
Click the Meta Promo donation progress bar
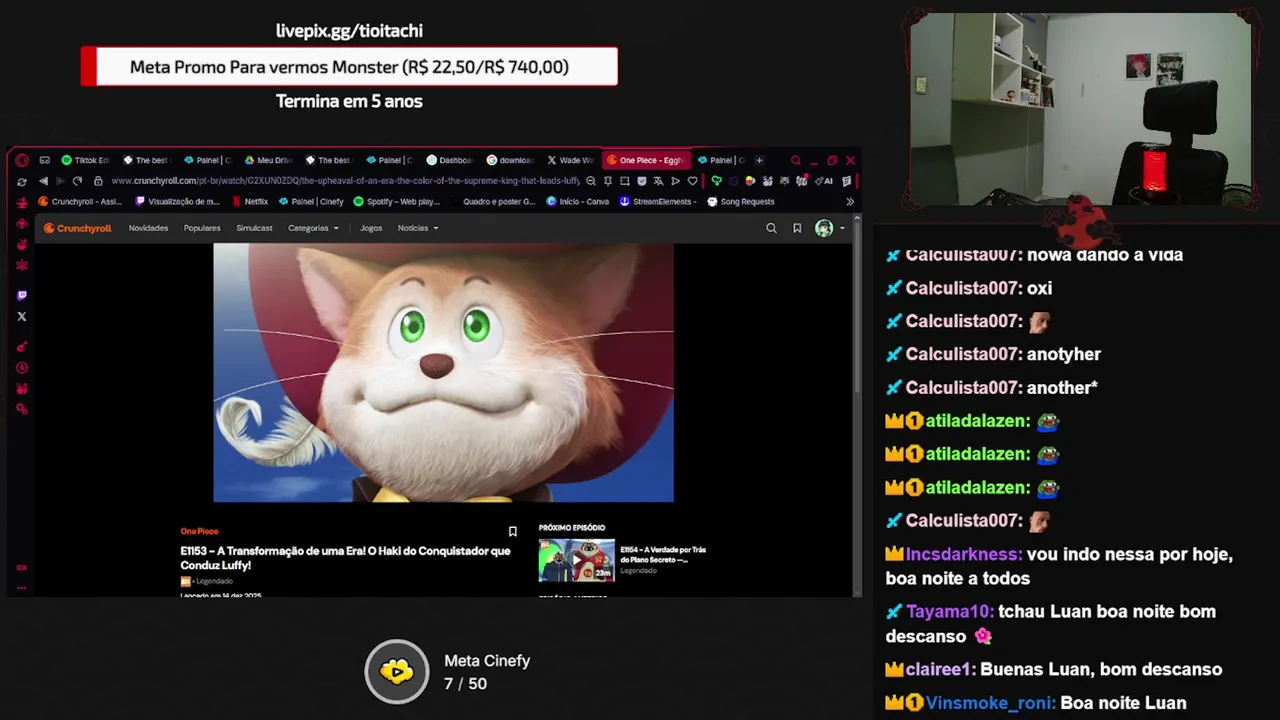349,67
